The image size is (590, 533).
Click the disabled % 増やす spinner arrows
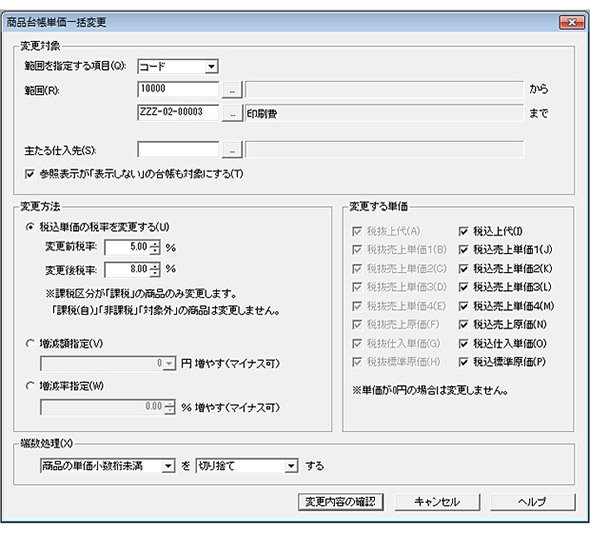point(170,407)
